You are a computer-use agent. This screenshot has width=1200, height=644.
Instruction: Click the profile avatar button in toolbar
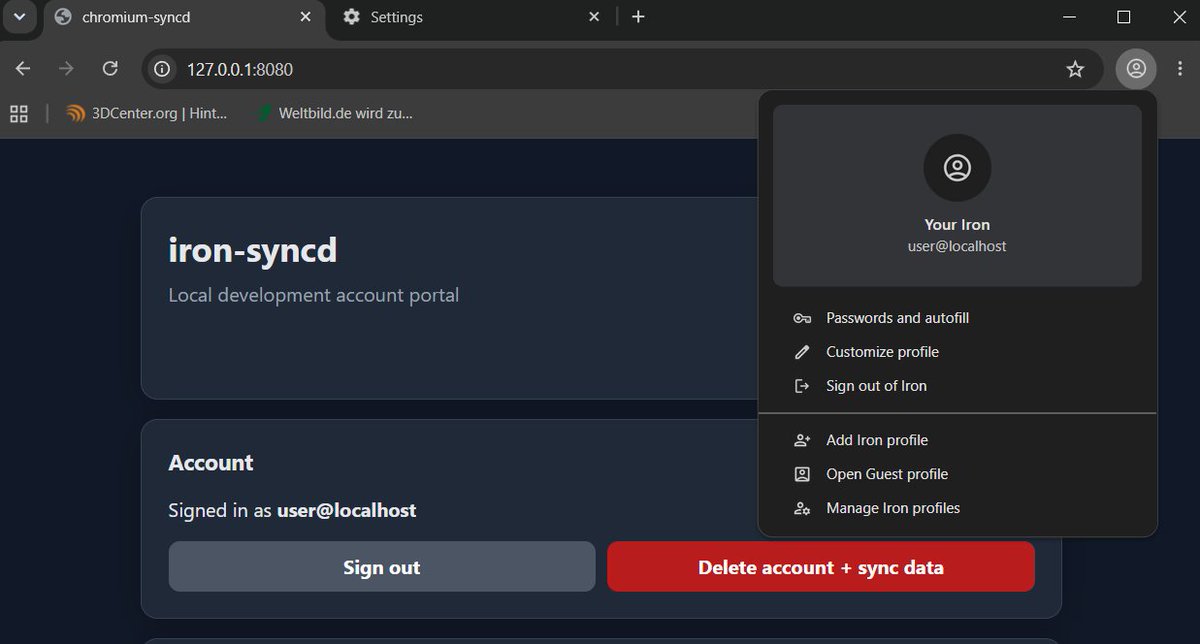(x=1136, y=69)
